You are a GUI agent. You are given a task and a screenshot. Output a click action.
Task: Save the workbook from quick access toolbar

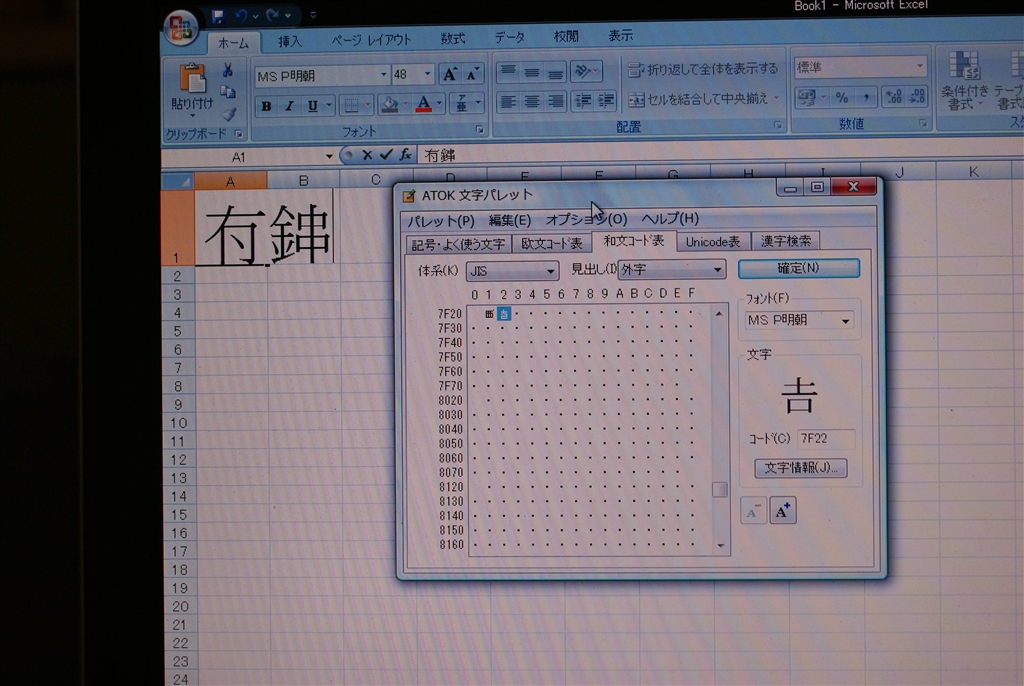217,16
